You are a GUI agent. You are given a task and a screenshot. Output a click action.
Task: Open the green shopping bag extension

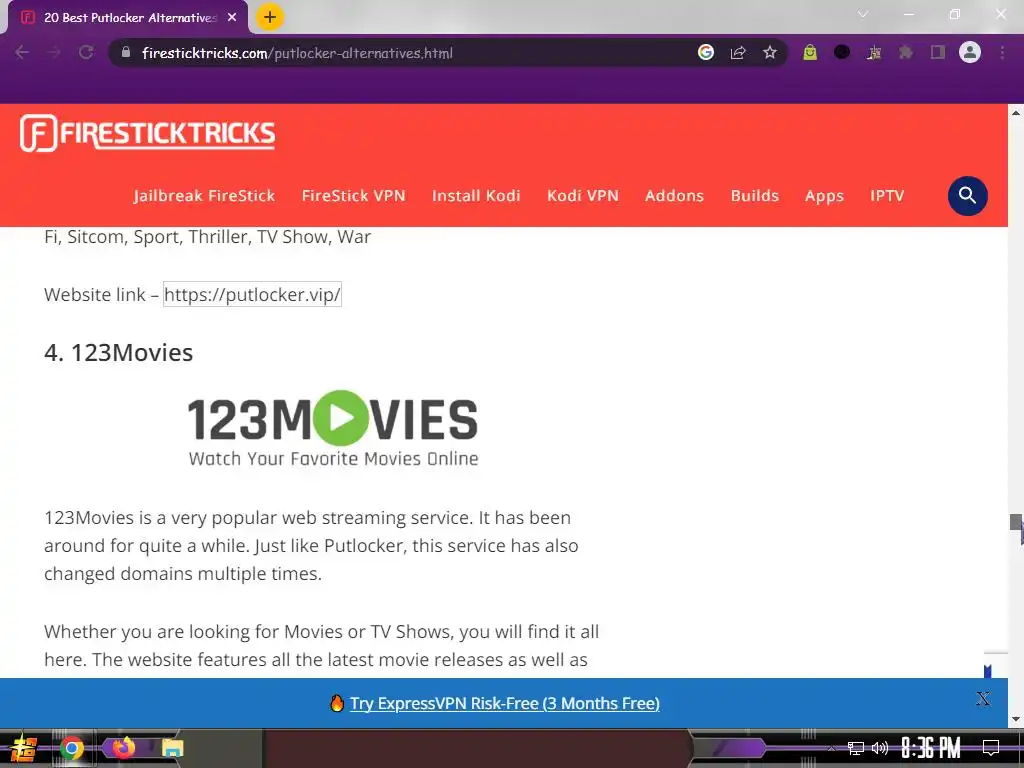click(x=810, y=52)
